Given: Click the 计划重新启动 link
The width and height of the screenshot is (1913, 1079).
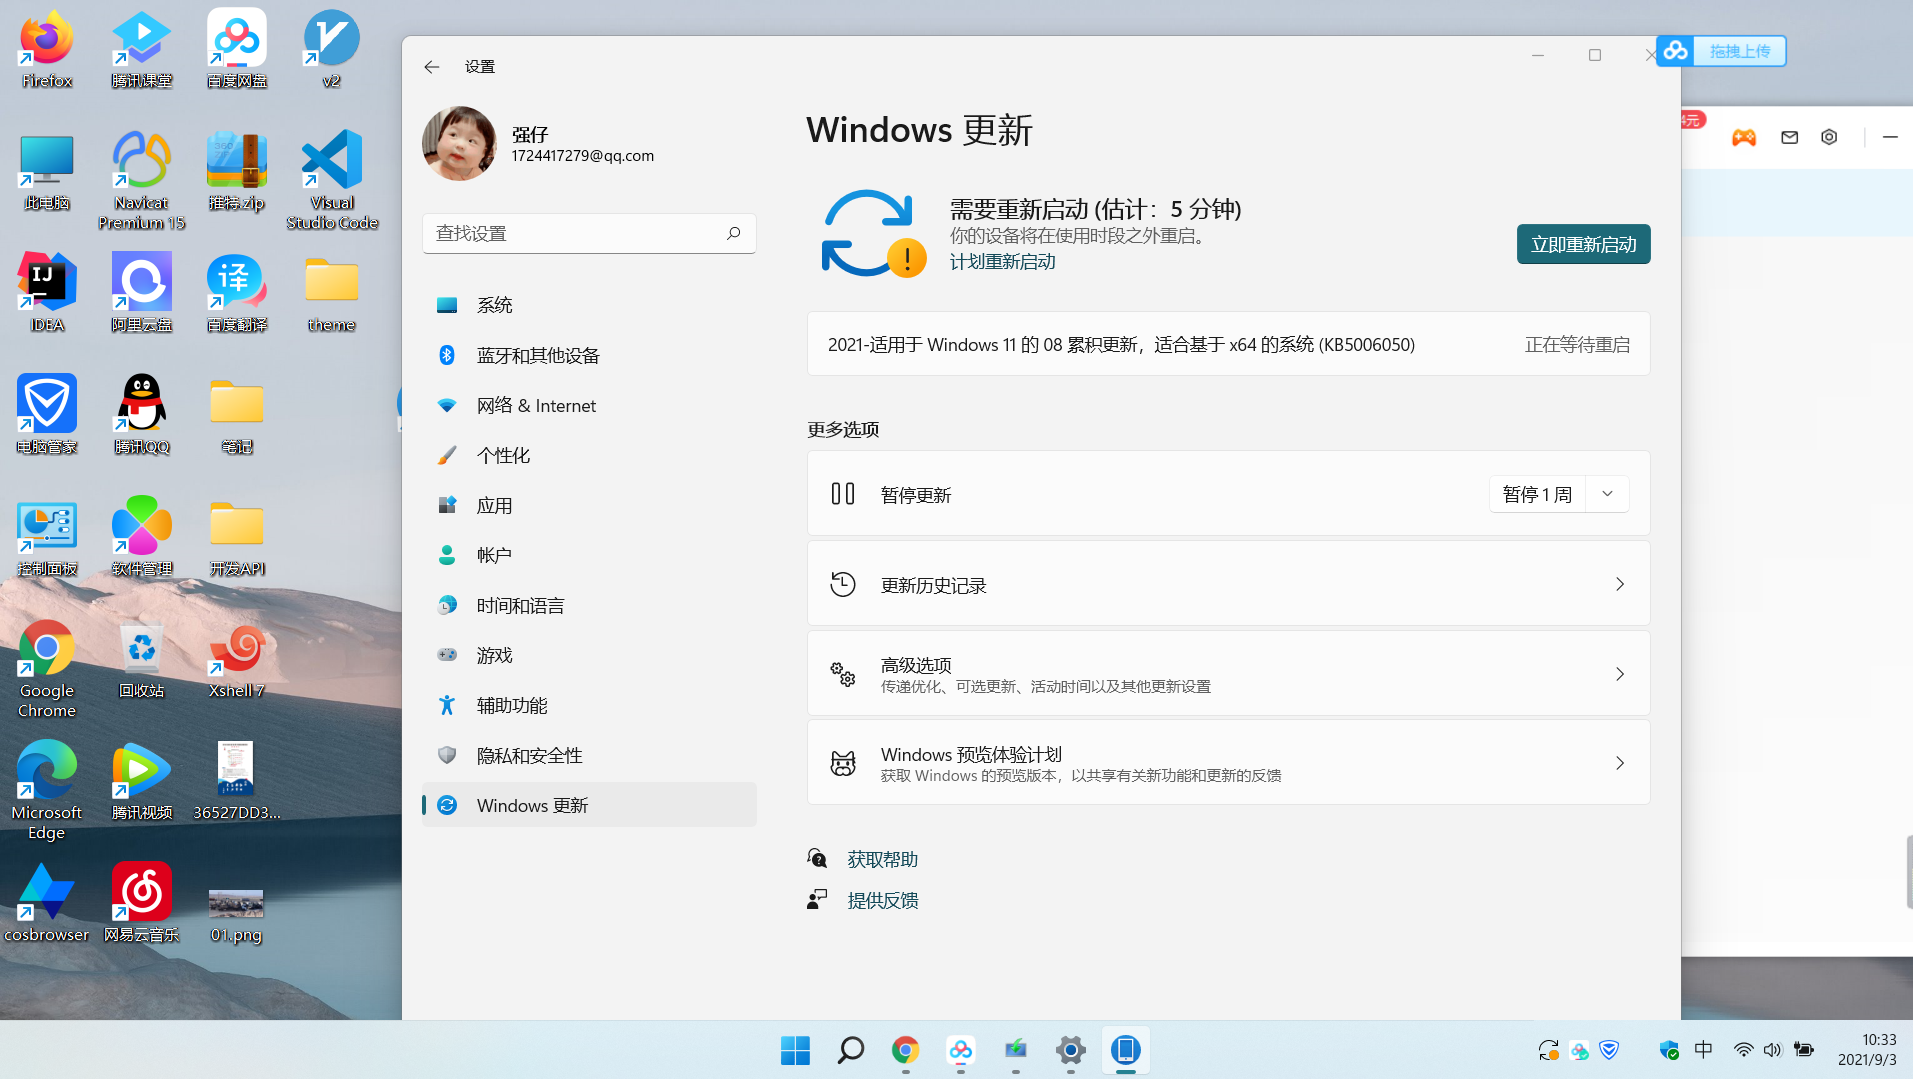Looking at the screenshot, I should (x=1002, y=262).
